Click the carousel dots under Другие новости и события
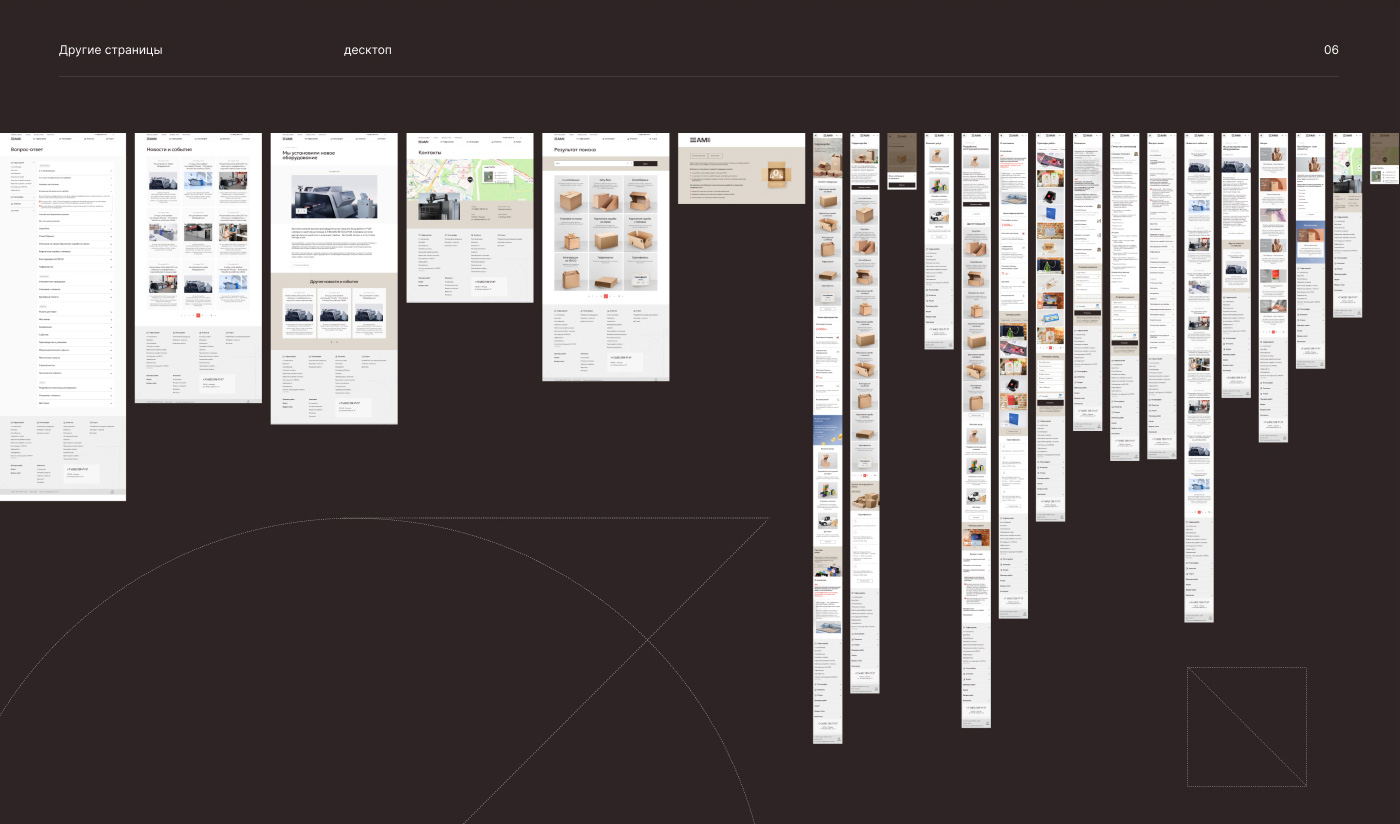1400x824 pixels. coord(333,341)
